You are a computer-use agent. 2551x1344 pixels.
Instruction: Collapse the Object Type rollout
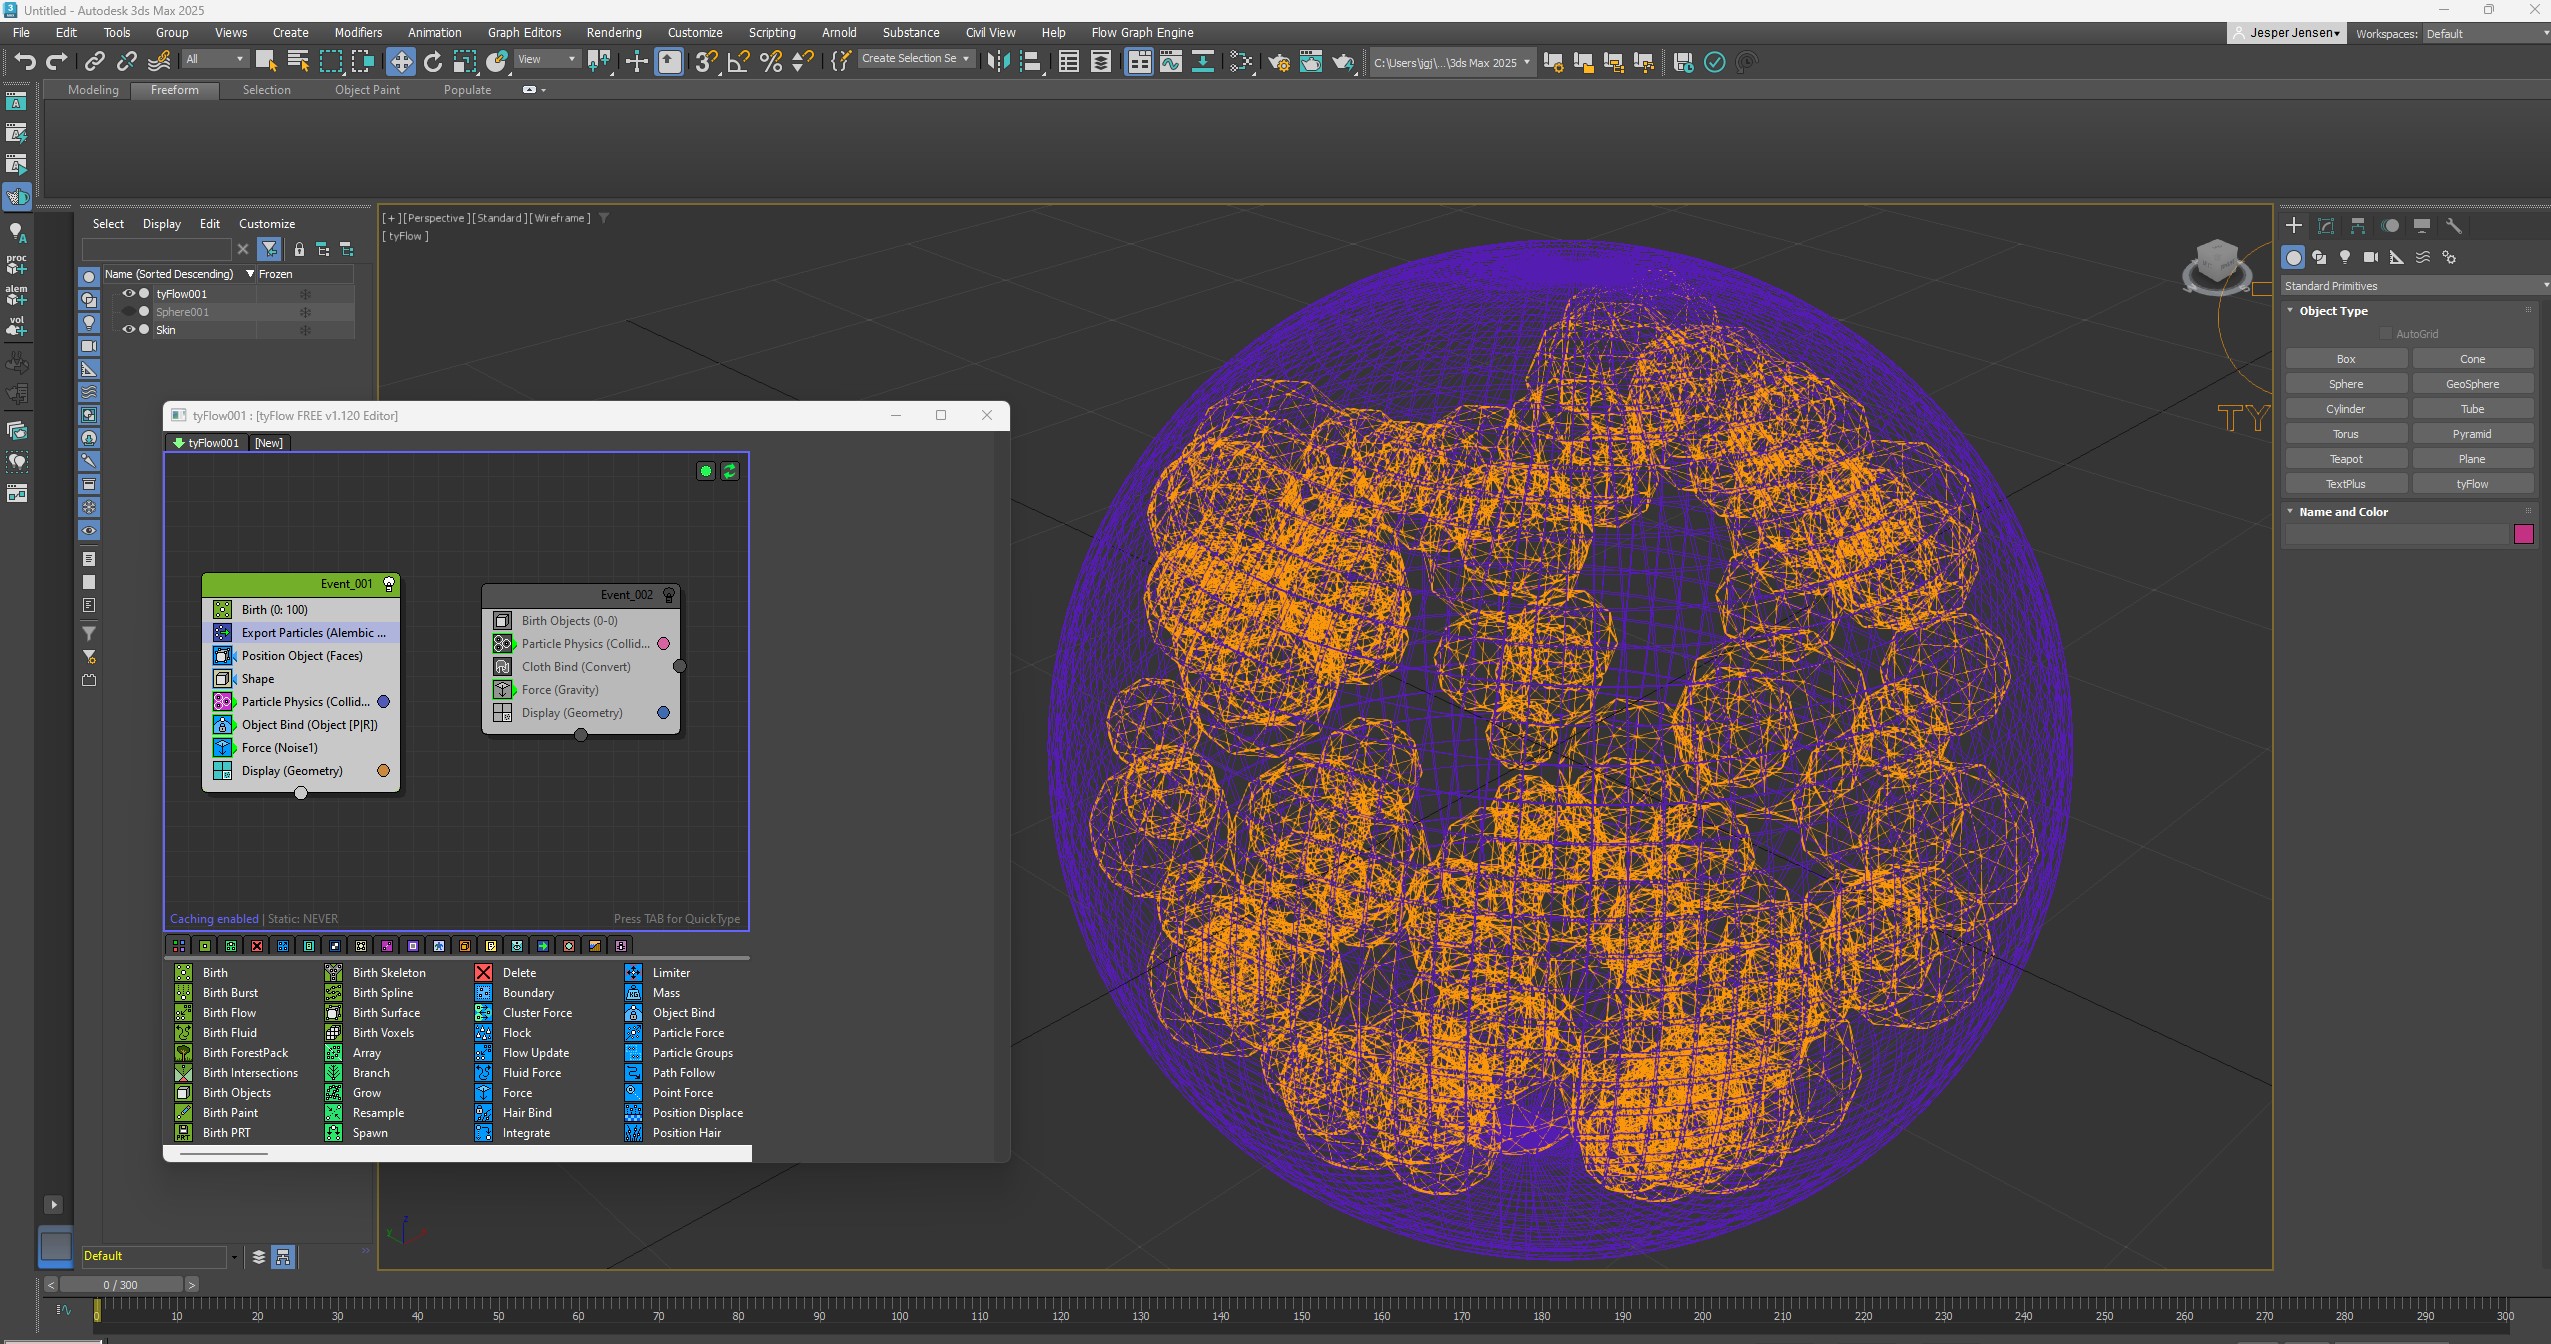(x=2291, y=311)
